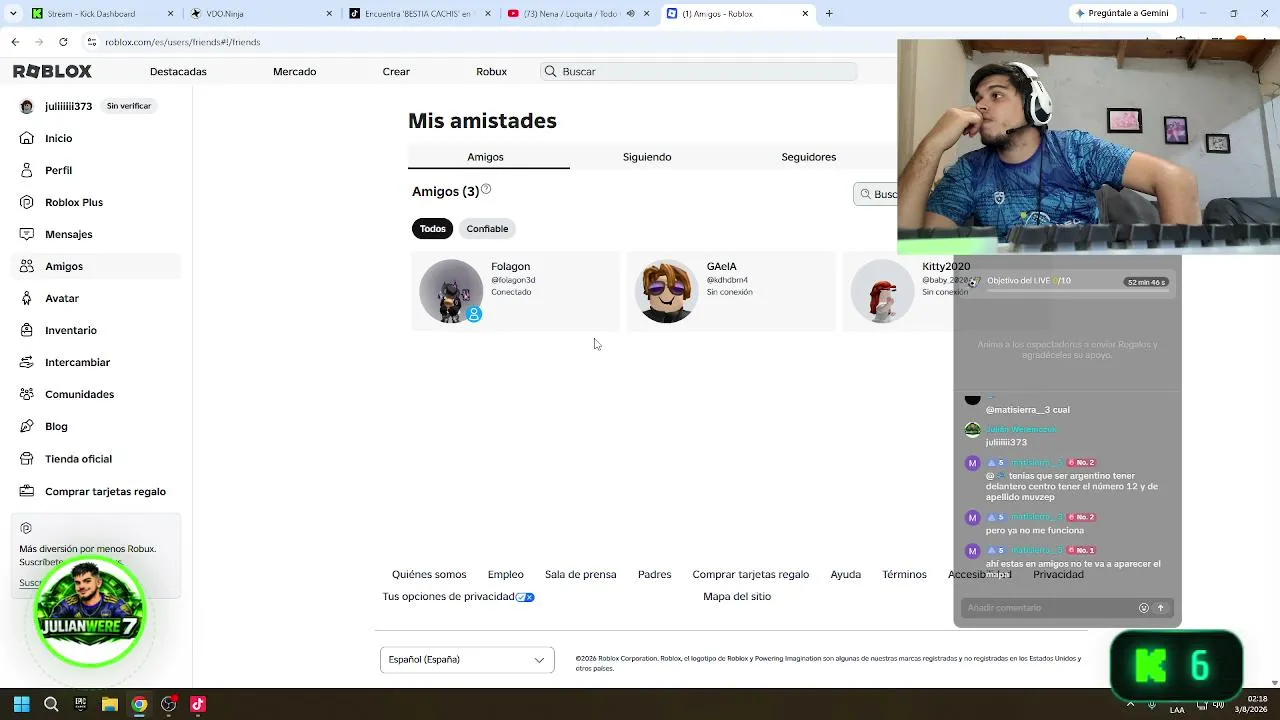Open Inicio via its home icon

[27, 138]
